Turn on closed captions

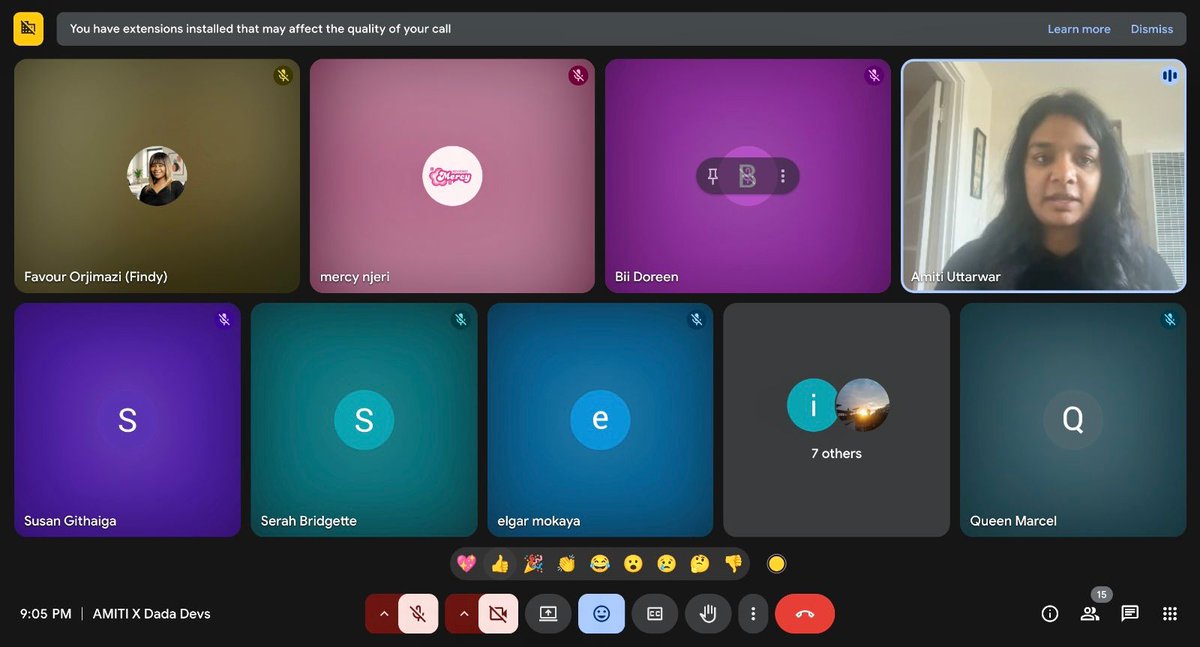coord(655,614)
